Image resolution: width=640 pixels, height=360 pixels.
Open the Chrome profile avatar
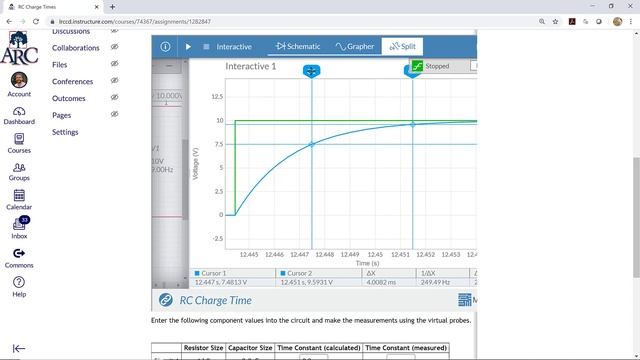click(x=617, y=21)
